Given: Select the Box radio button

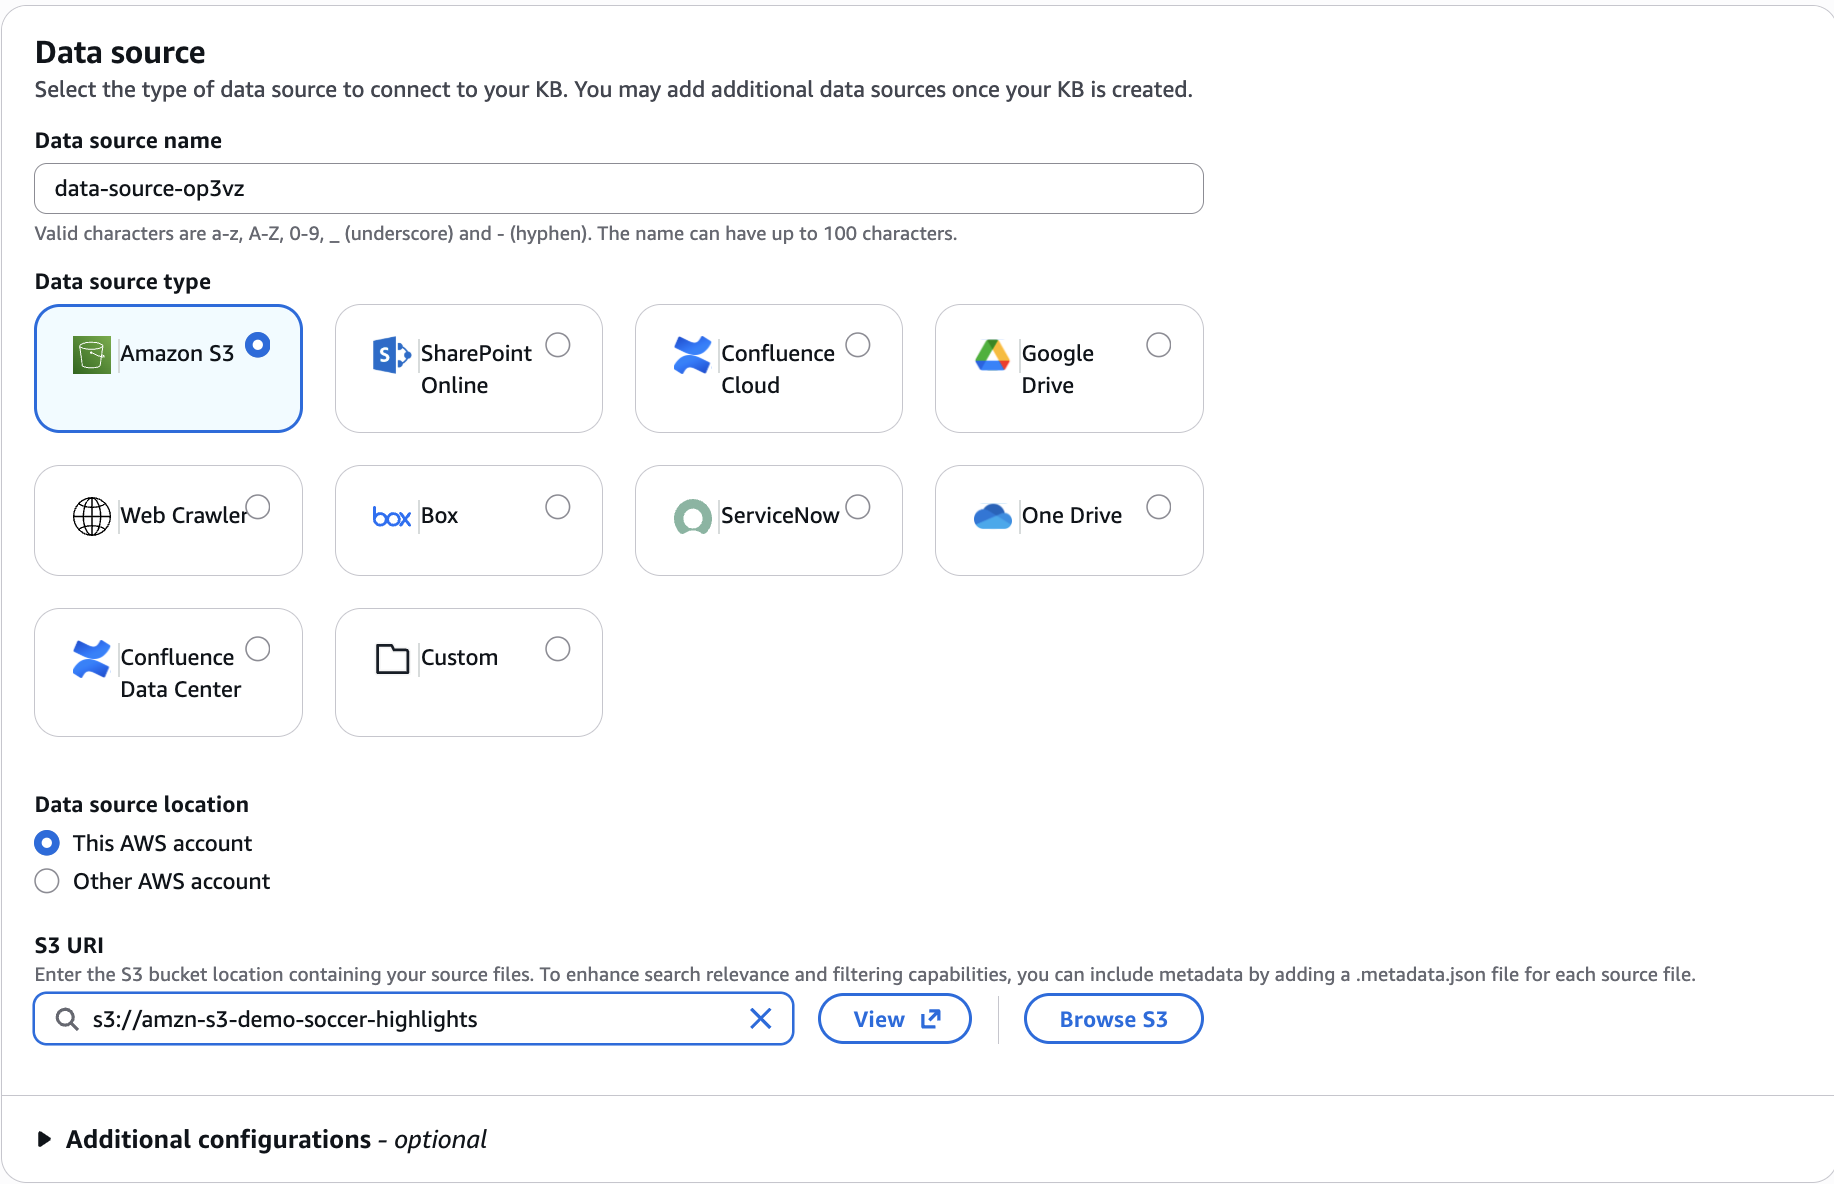Looking at the screenshot, I should click(x=558, y=507).
